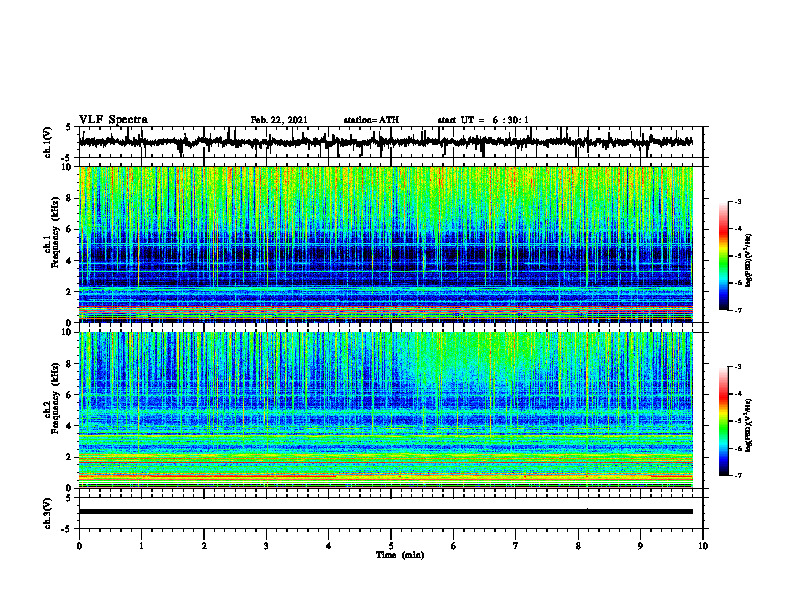Click time axis tick label "6"

coord(454,546)
